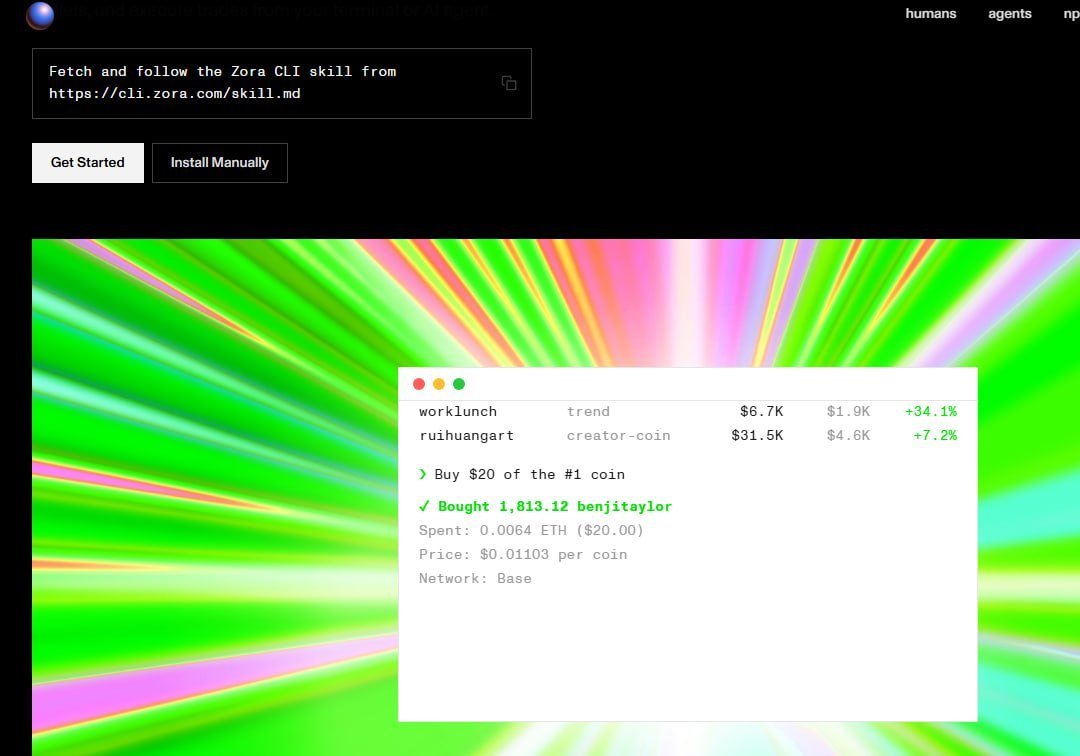This screenshot has height=756, width=1080.
Task: Open the agents nav link
Action: coord(1010,14)
